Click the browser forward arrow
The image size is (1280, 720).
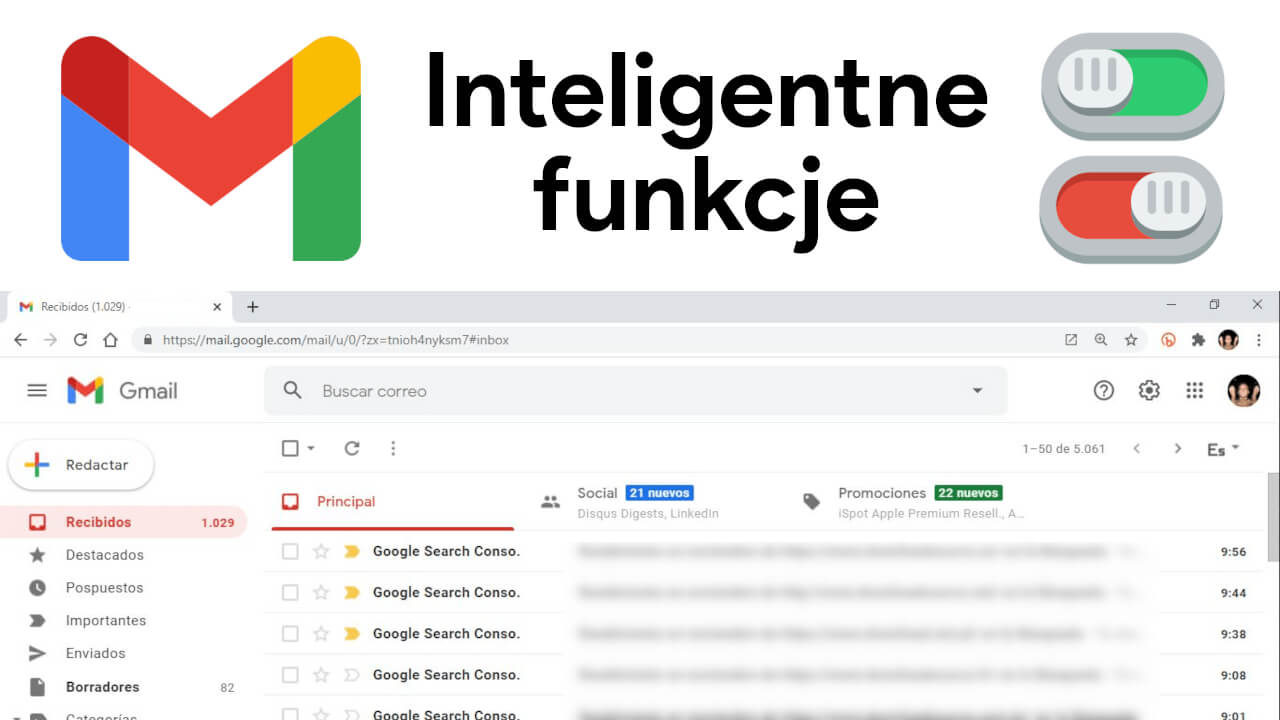(51, 340)
